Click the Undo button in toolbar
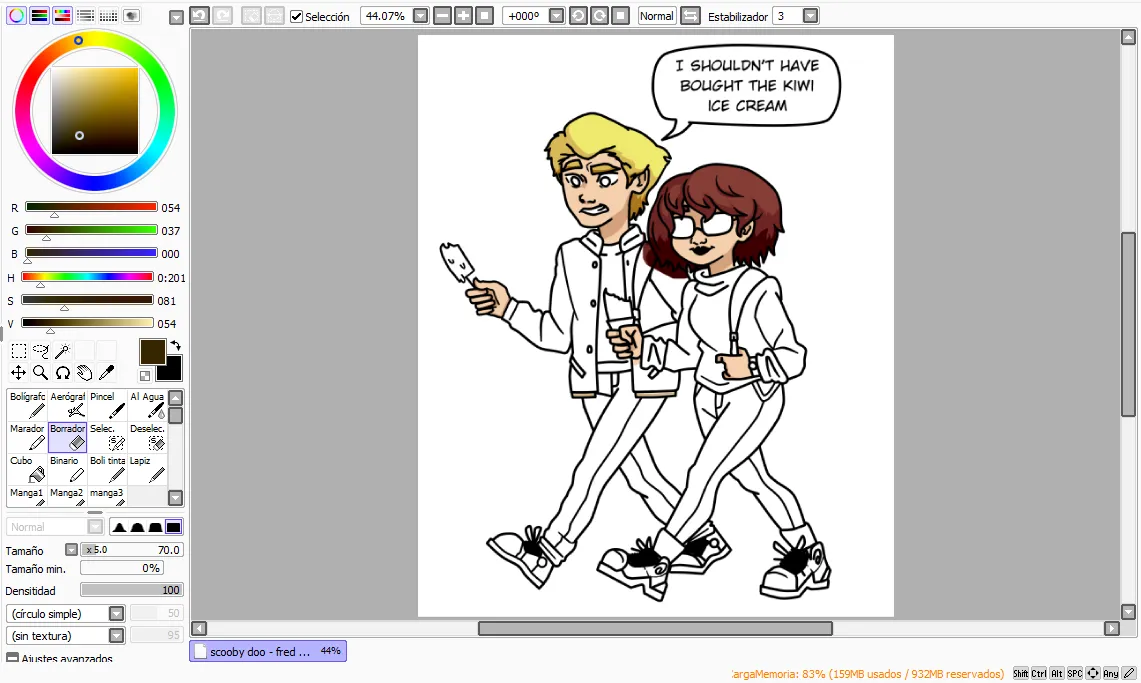Screen dimensions: 1141x683 pos(199,15)
